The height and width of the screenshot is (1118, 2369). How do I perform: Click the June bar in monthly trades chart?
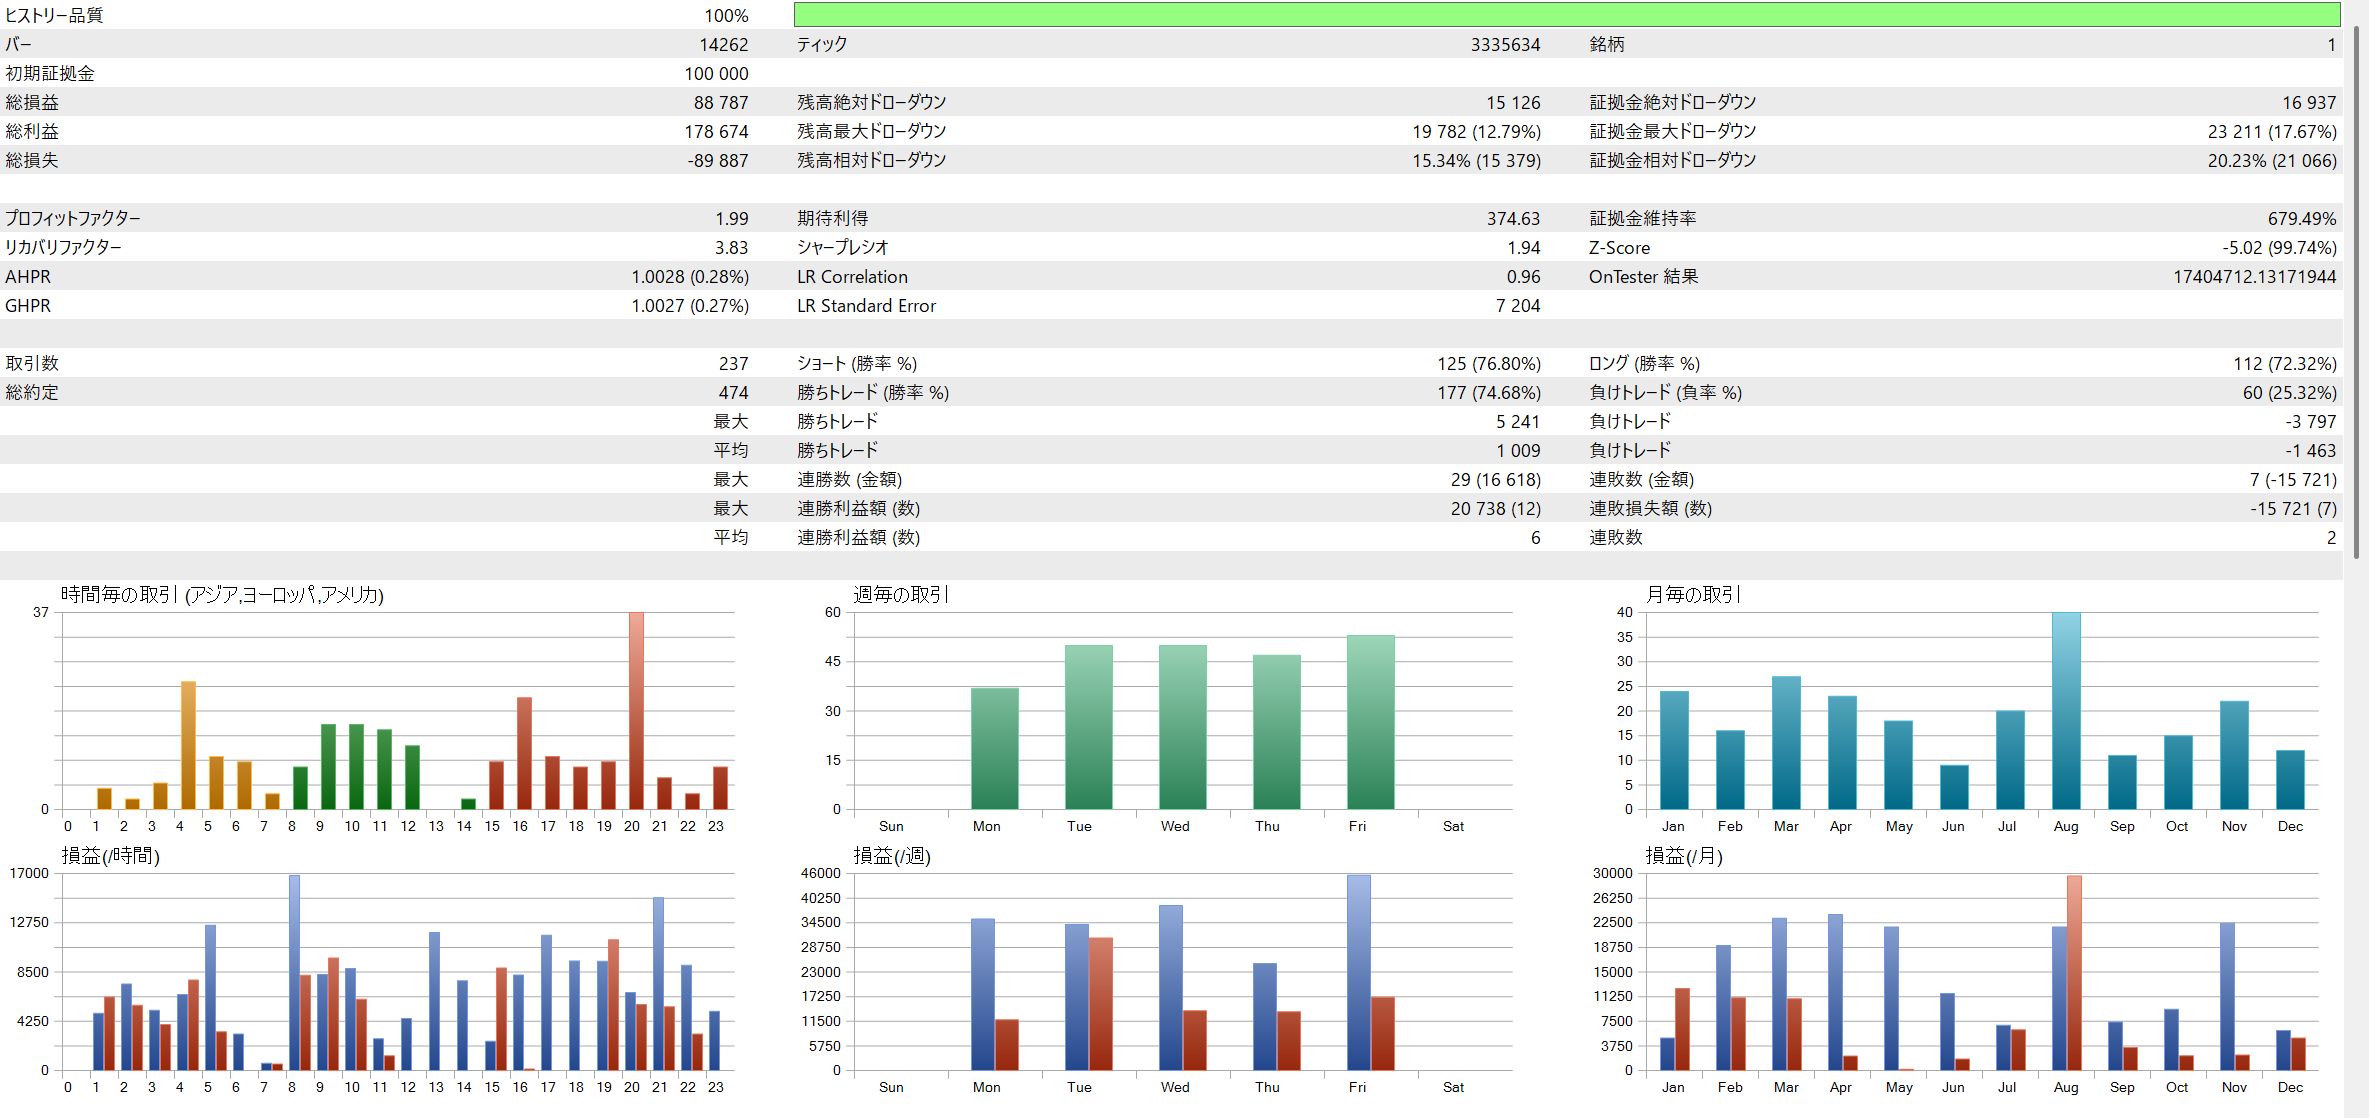click(1954, 787)
